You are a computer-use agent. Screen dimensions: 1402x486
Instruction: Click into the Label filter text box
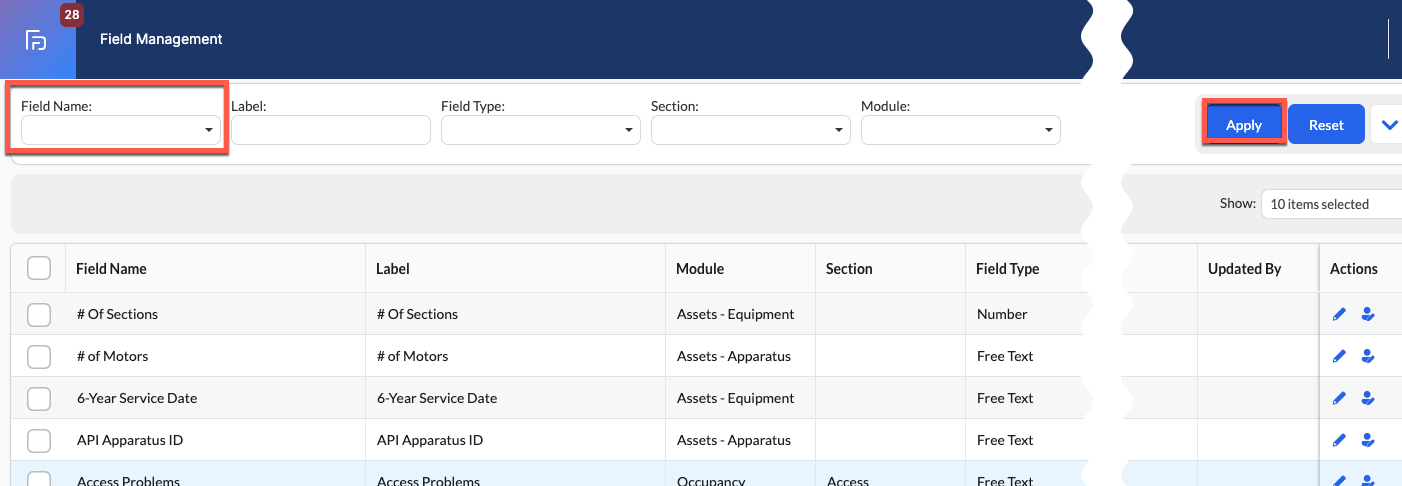point(331,130)
